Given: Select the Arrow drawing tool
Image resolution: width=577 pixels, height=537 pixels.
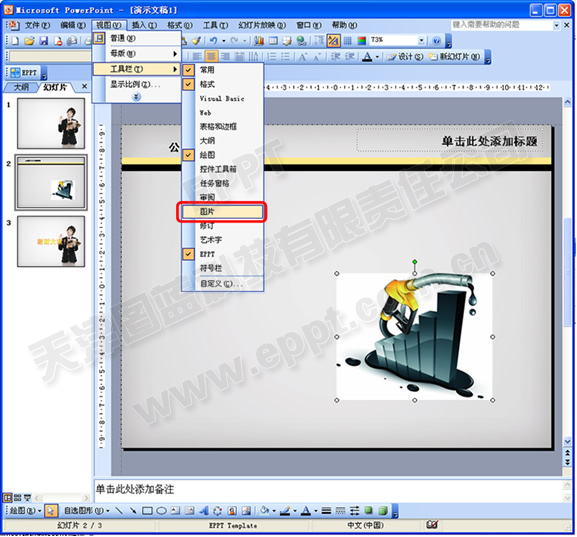Looking at the screenshot, I should point(132,511).
